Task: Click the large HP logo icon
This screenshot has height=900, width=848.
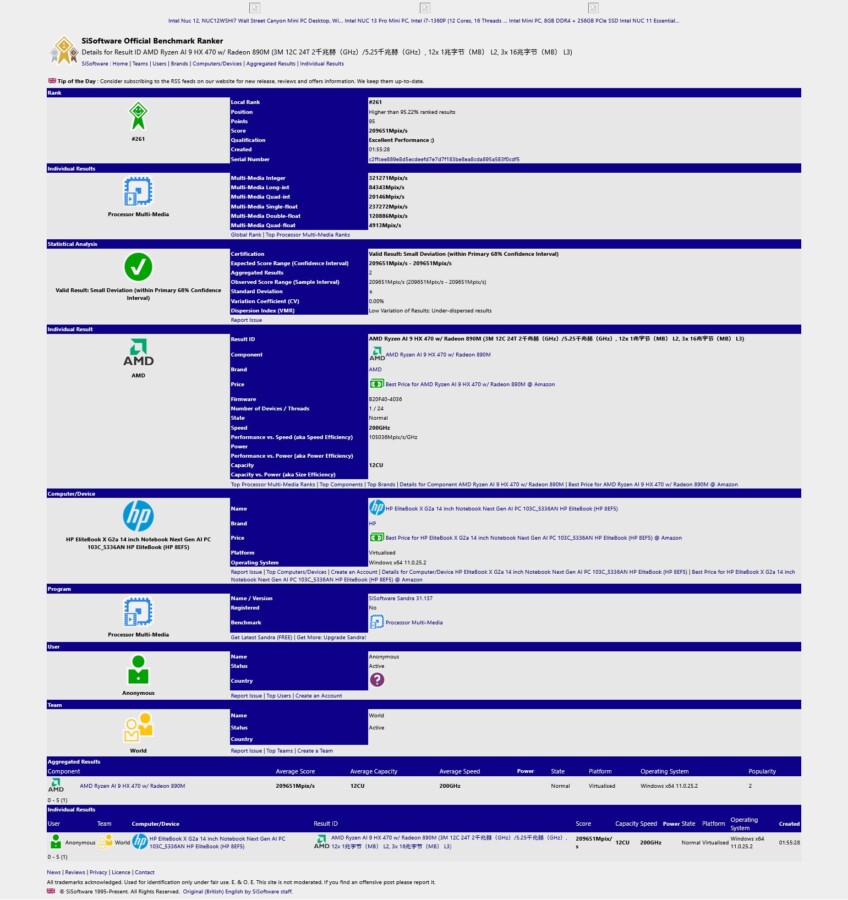Action: pos(138,516)
